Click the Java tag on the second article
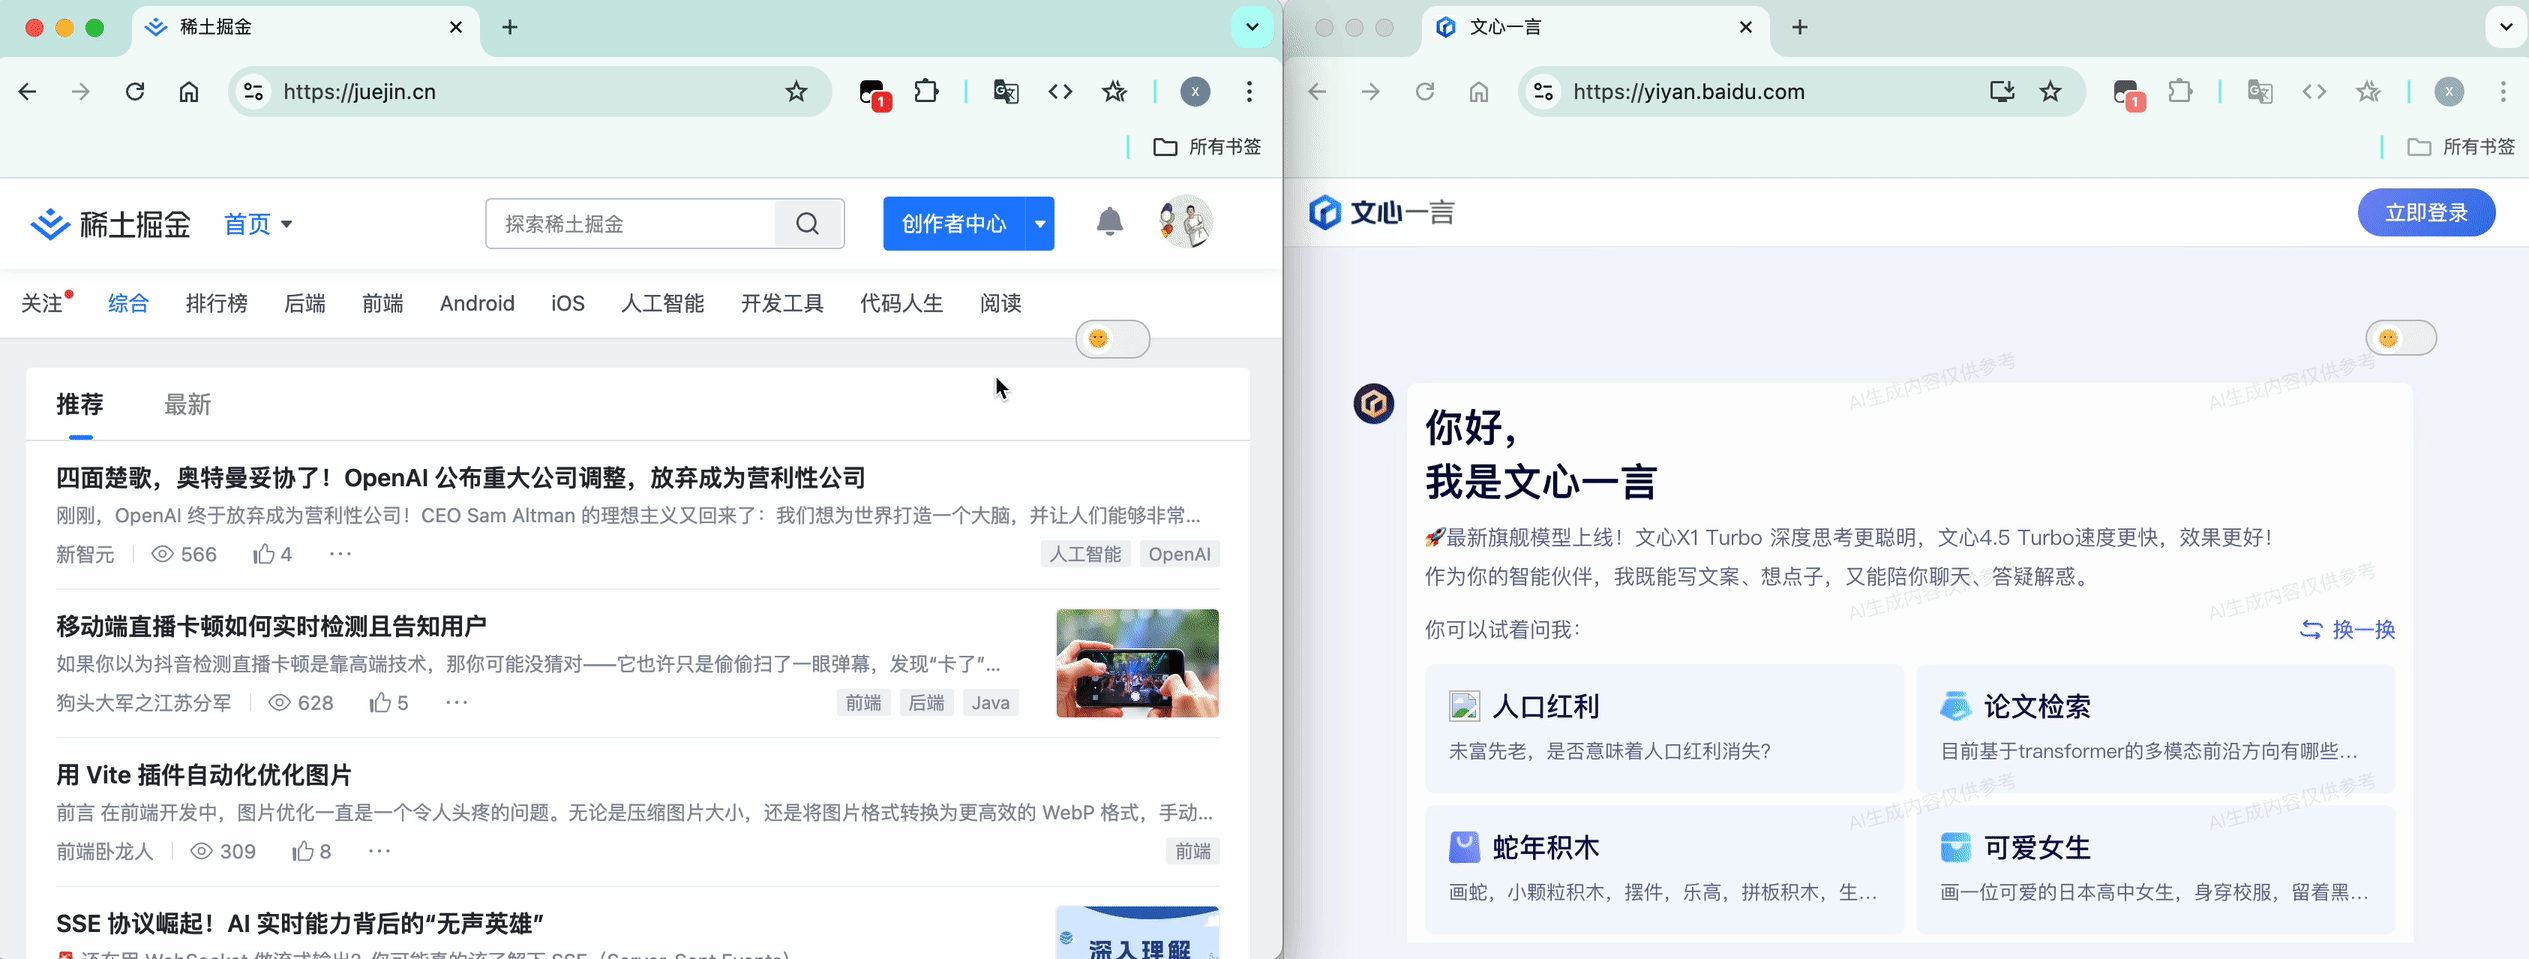This screenshot has width=2529, height=959. [990, 704]
